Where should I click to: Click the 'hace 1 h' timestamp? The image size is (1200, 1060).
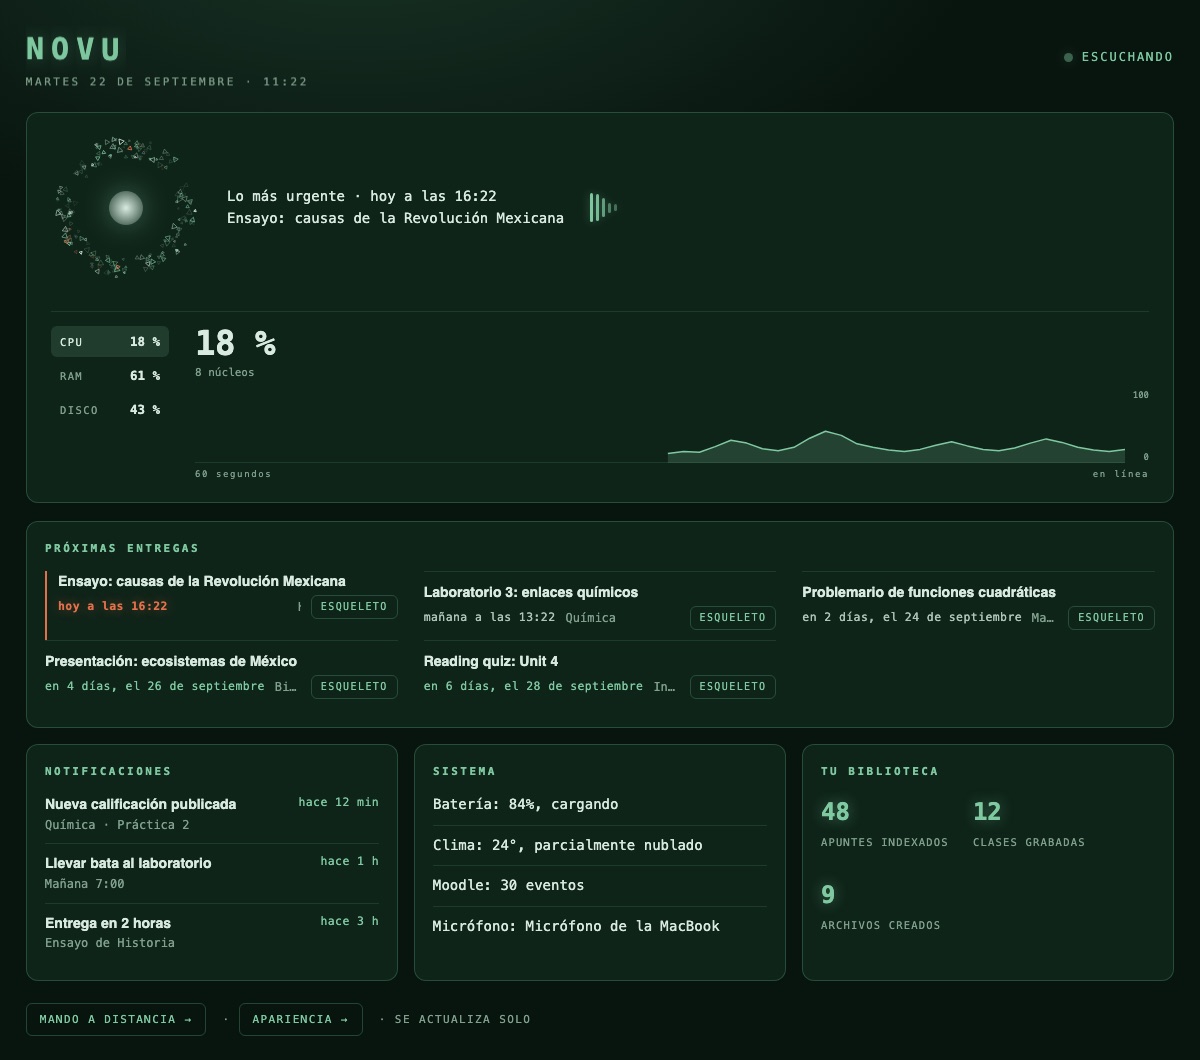coord(350,861)
